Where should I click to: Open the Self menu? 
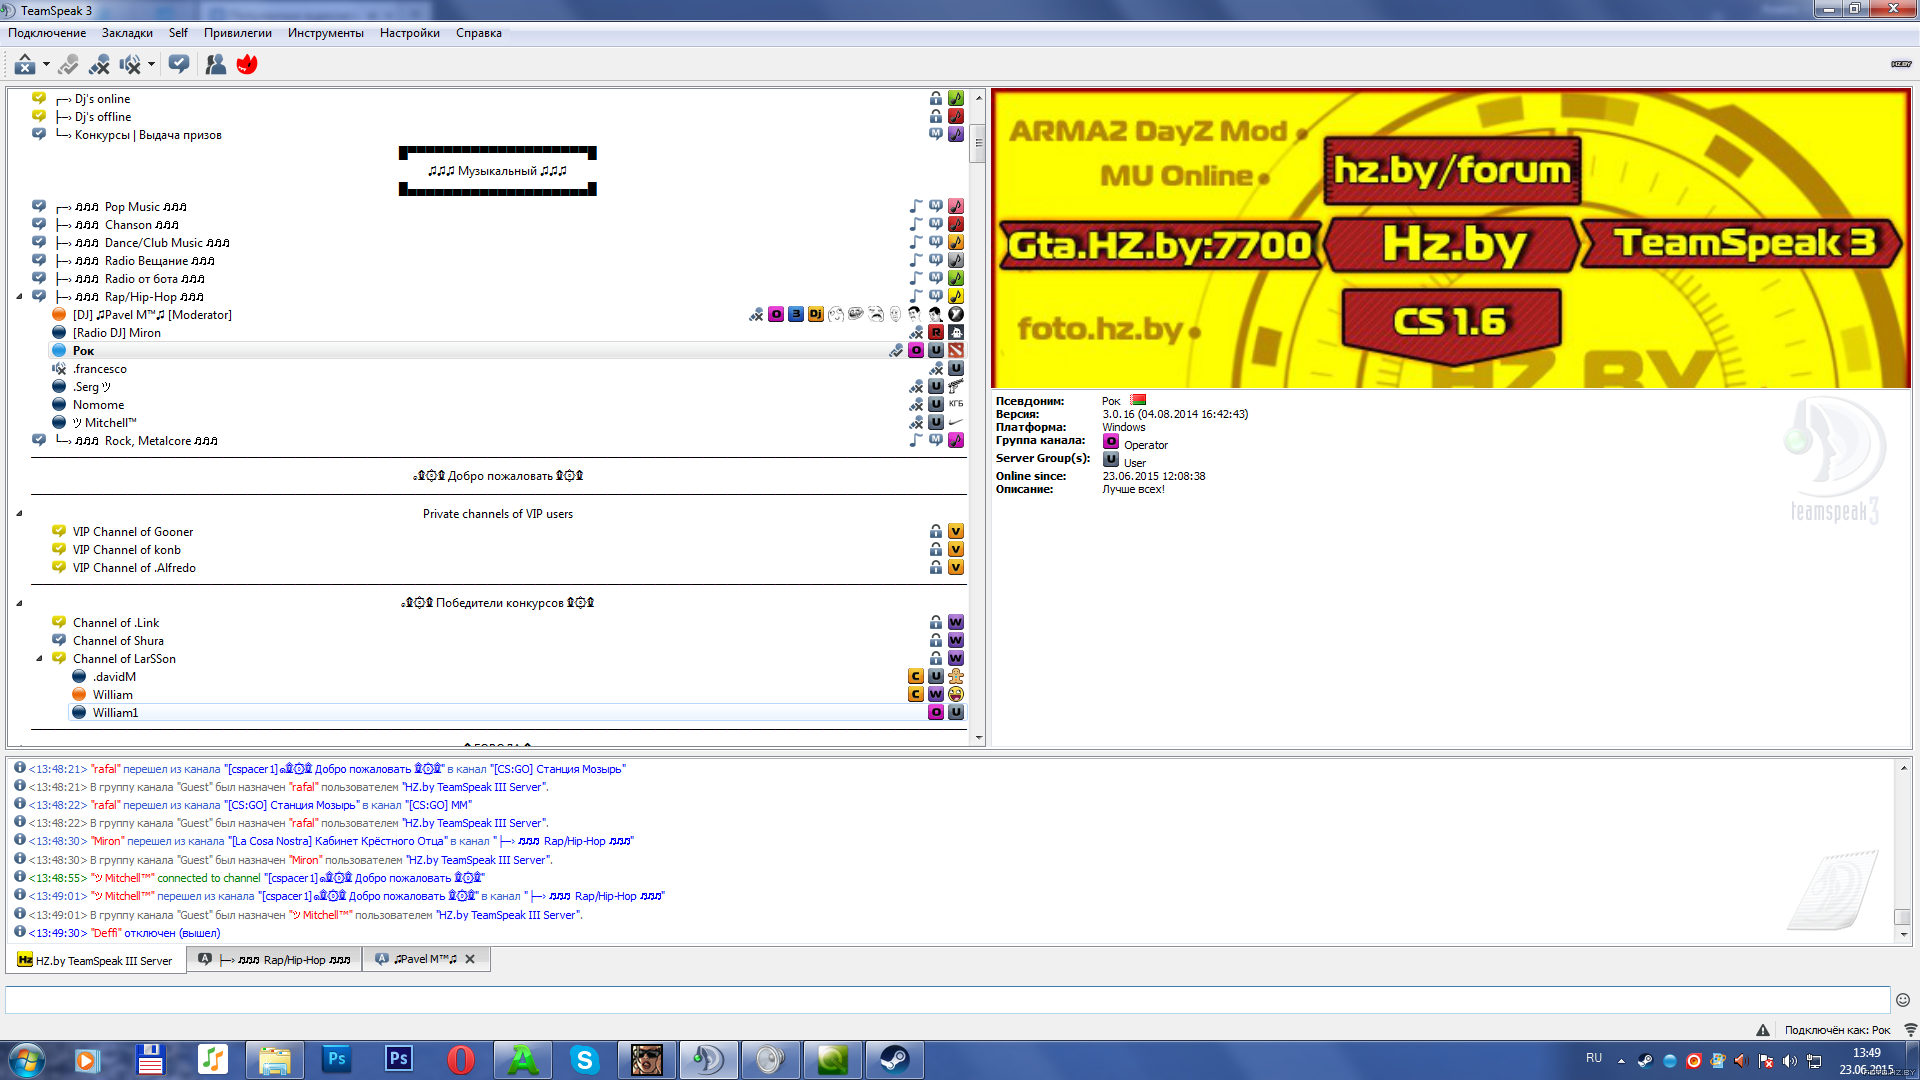(178, 33)
